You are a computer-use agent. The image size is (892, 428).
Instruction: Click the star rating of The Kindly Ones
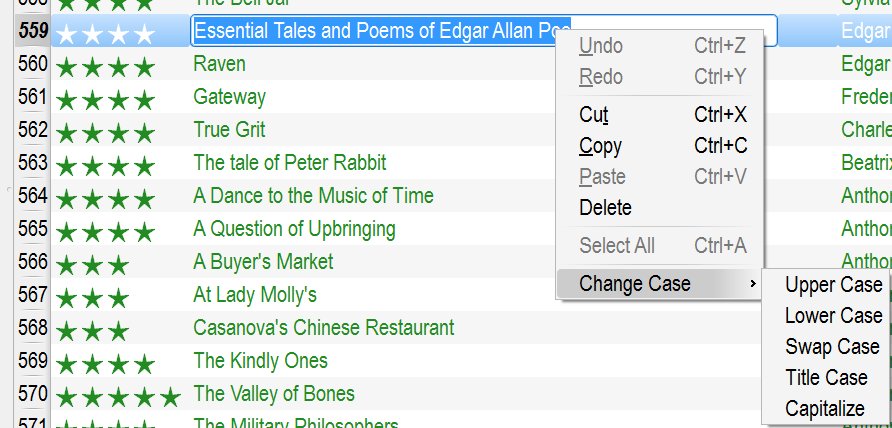[x=105, y=363]
